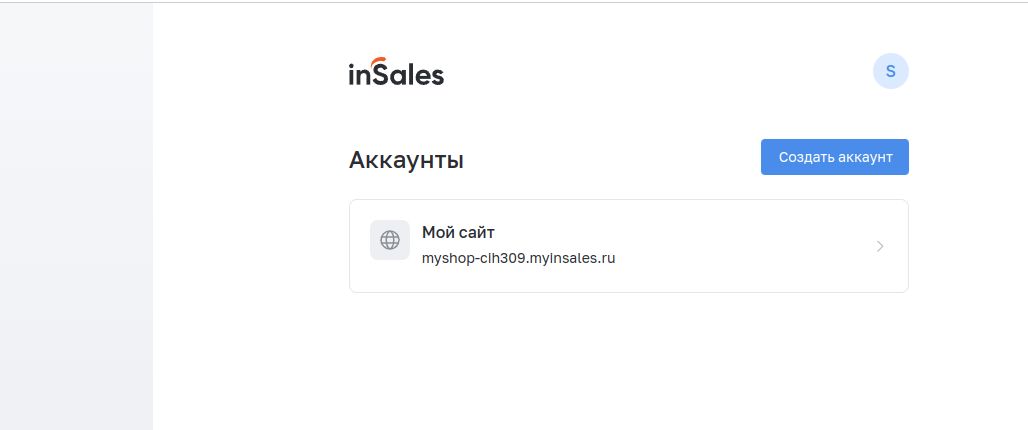Click the inSales logo
This screenshot has height=430, width=1028.
(x=396, y=71)
